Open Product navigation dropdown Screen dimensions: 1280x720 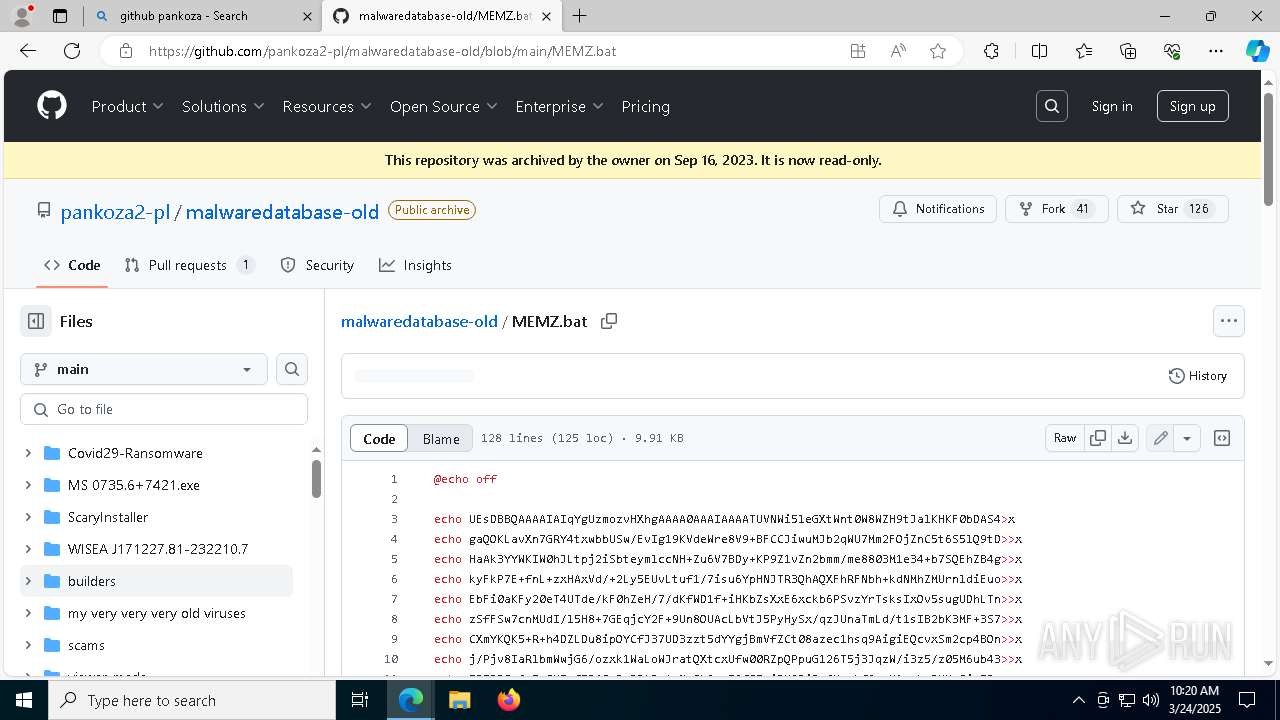(x=128, y=106)
